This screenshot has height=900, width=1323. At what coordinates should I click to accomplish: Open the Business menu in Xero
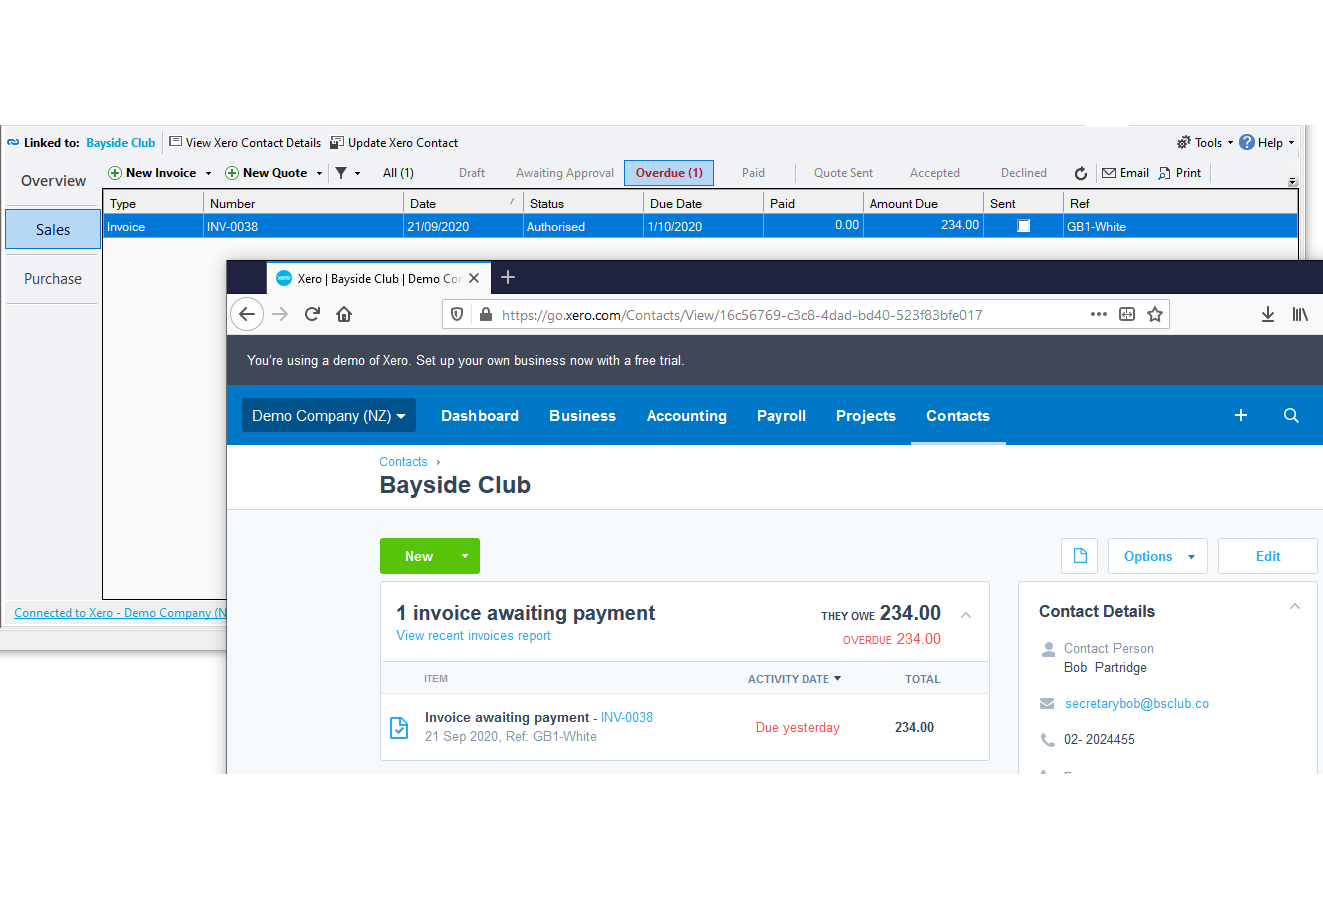[582, 415]
